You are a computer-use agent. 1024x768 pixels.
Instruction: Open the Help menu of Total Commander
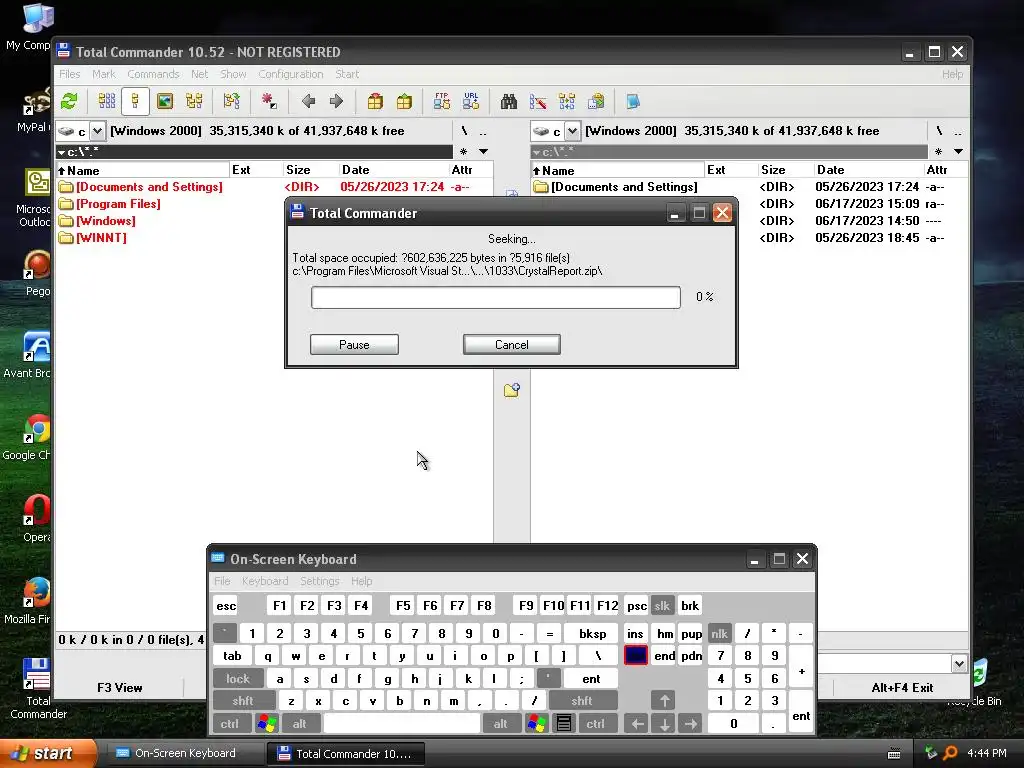click(x=952, y=74)
